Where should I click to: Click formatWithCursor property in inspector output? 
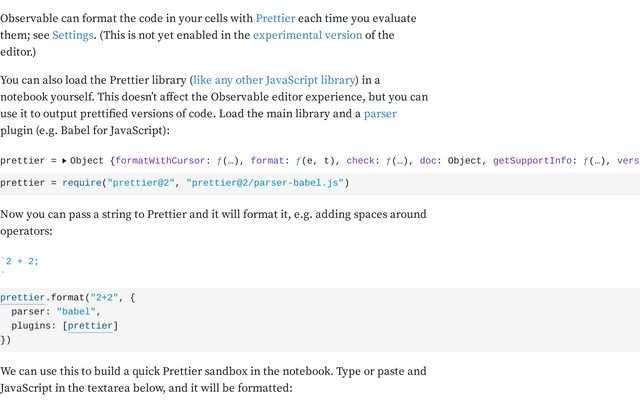(x=160, y=161)
